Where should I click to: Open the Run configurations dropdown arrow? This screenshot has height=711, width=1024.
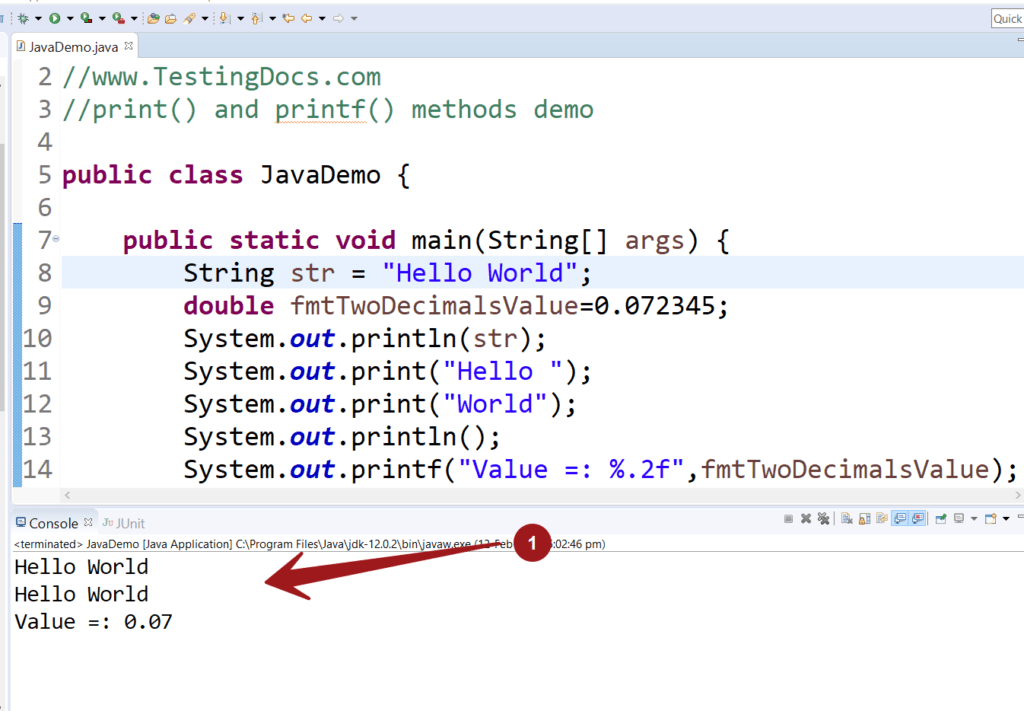coord(70,17)
